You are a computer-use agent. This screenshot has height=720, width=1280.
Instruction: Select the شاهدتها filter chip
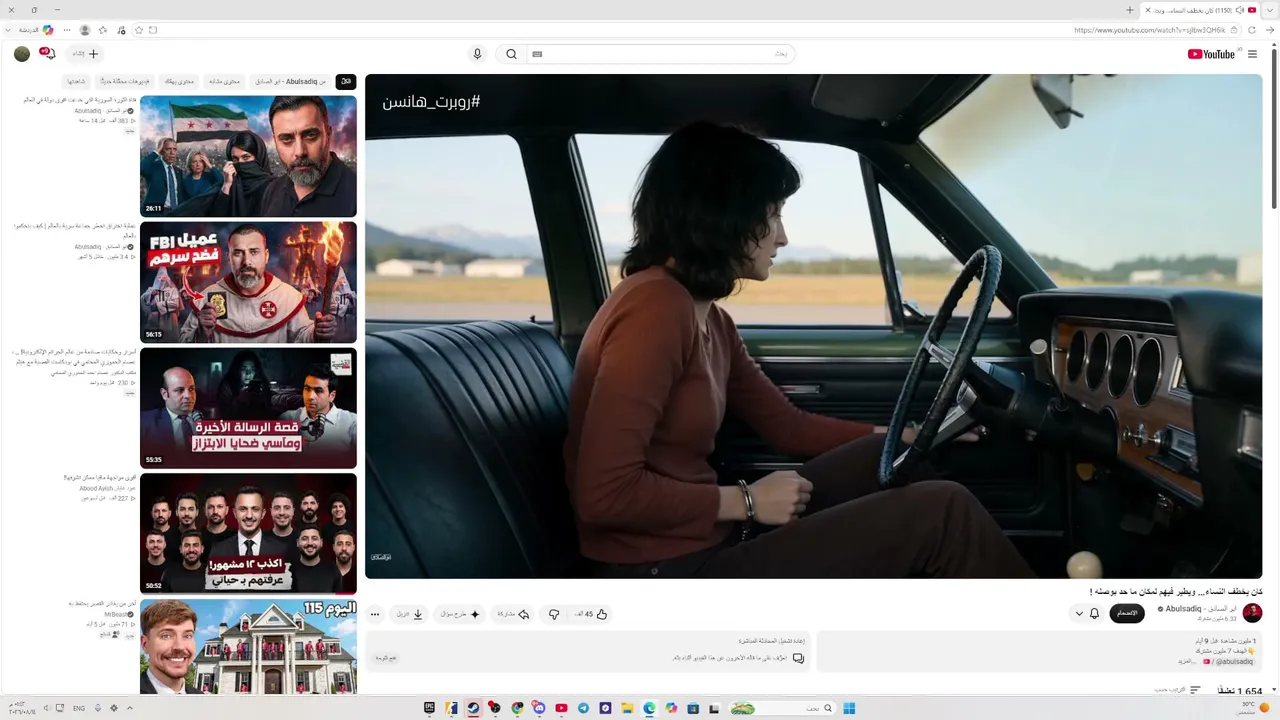(76, 81)
